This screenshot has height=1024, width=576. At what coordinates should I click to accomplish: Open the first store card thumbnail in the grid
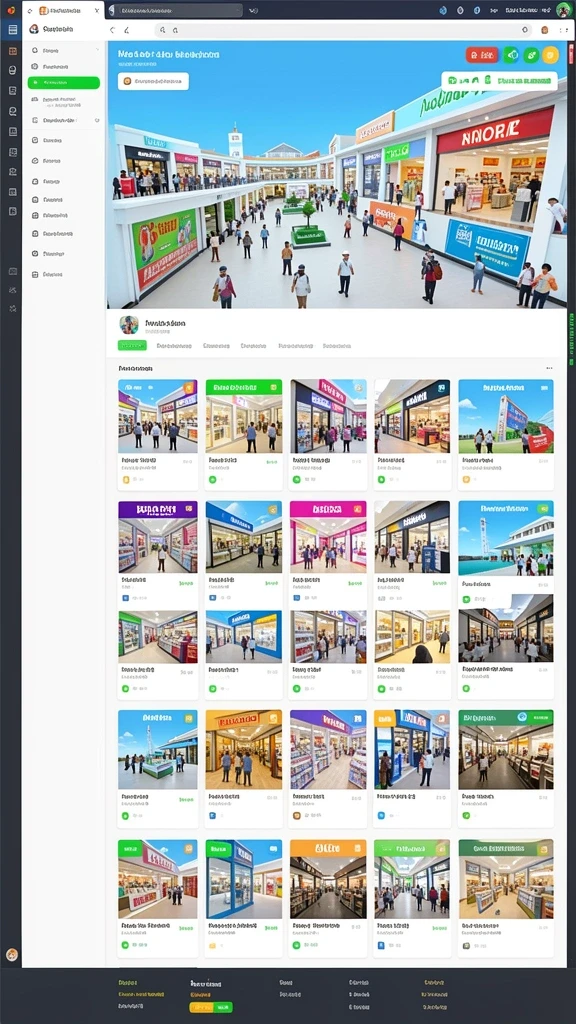point(158,416)
